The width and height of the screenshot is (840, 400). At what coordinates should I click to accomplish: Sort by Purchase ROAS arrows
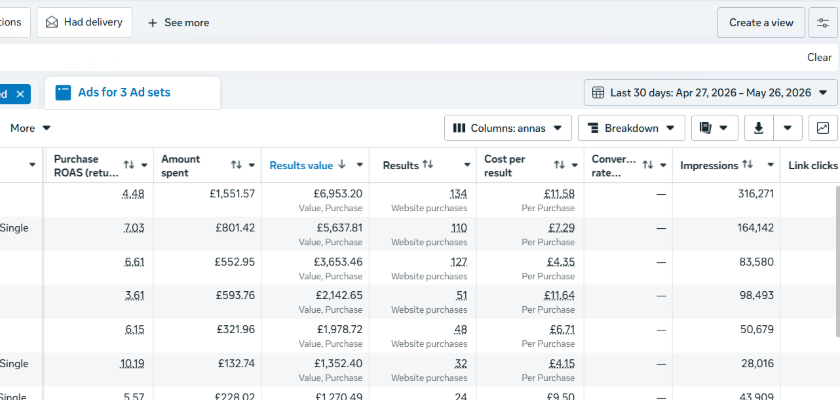click(129, 165)
